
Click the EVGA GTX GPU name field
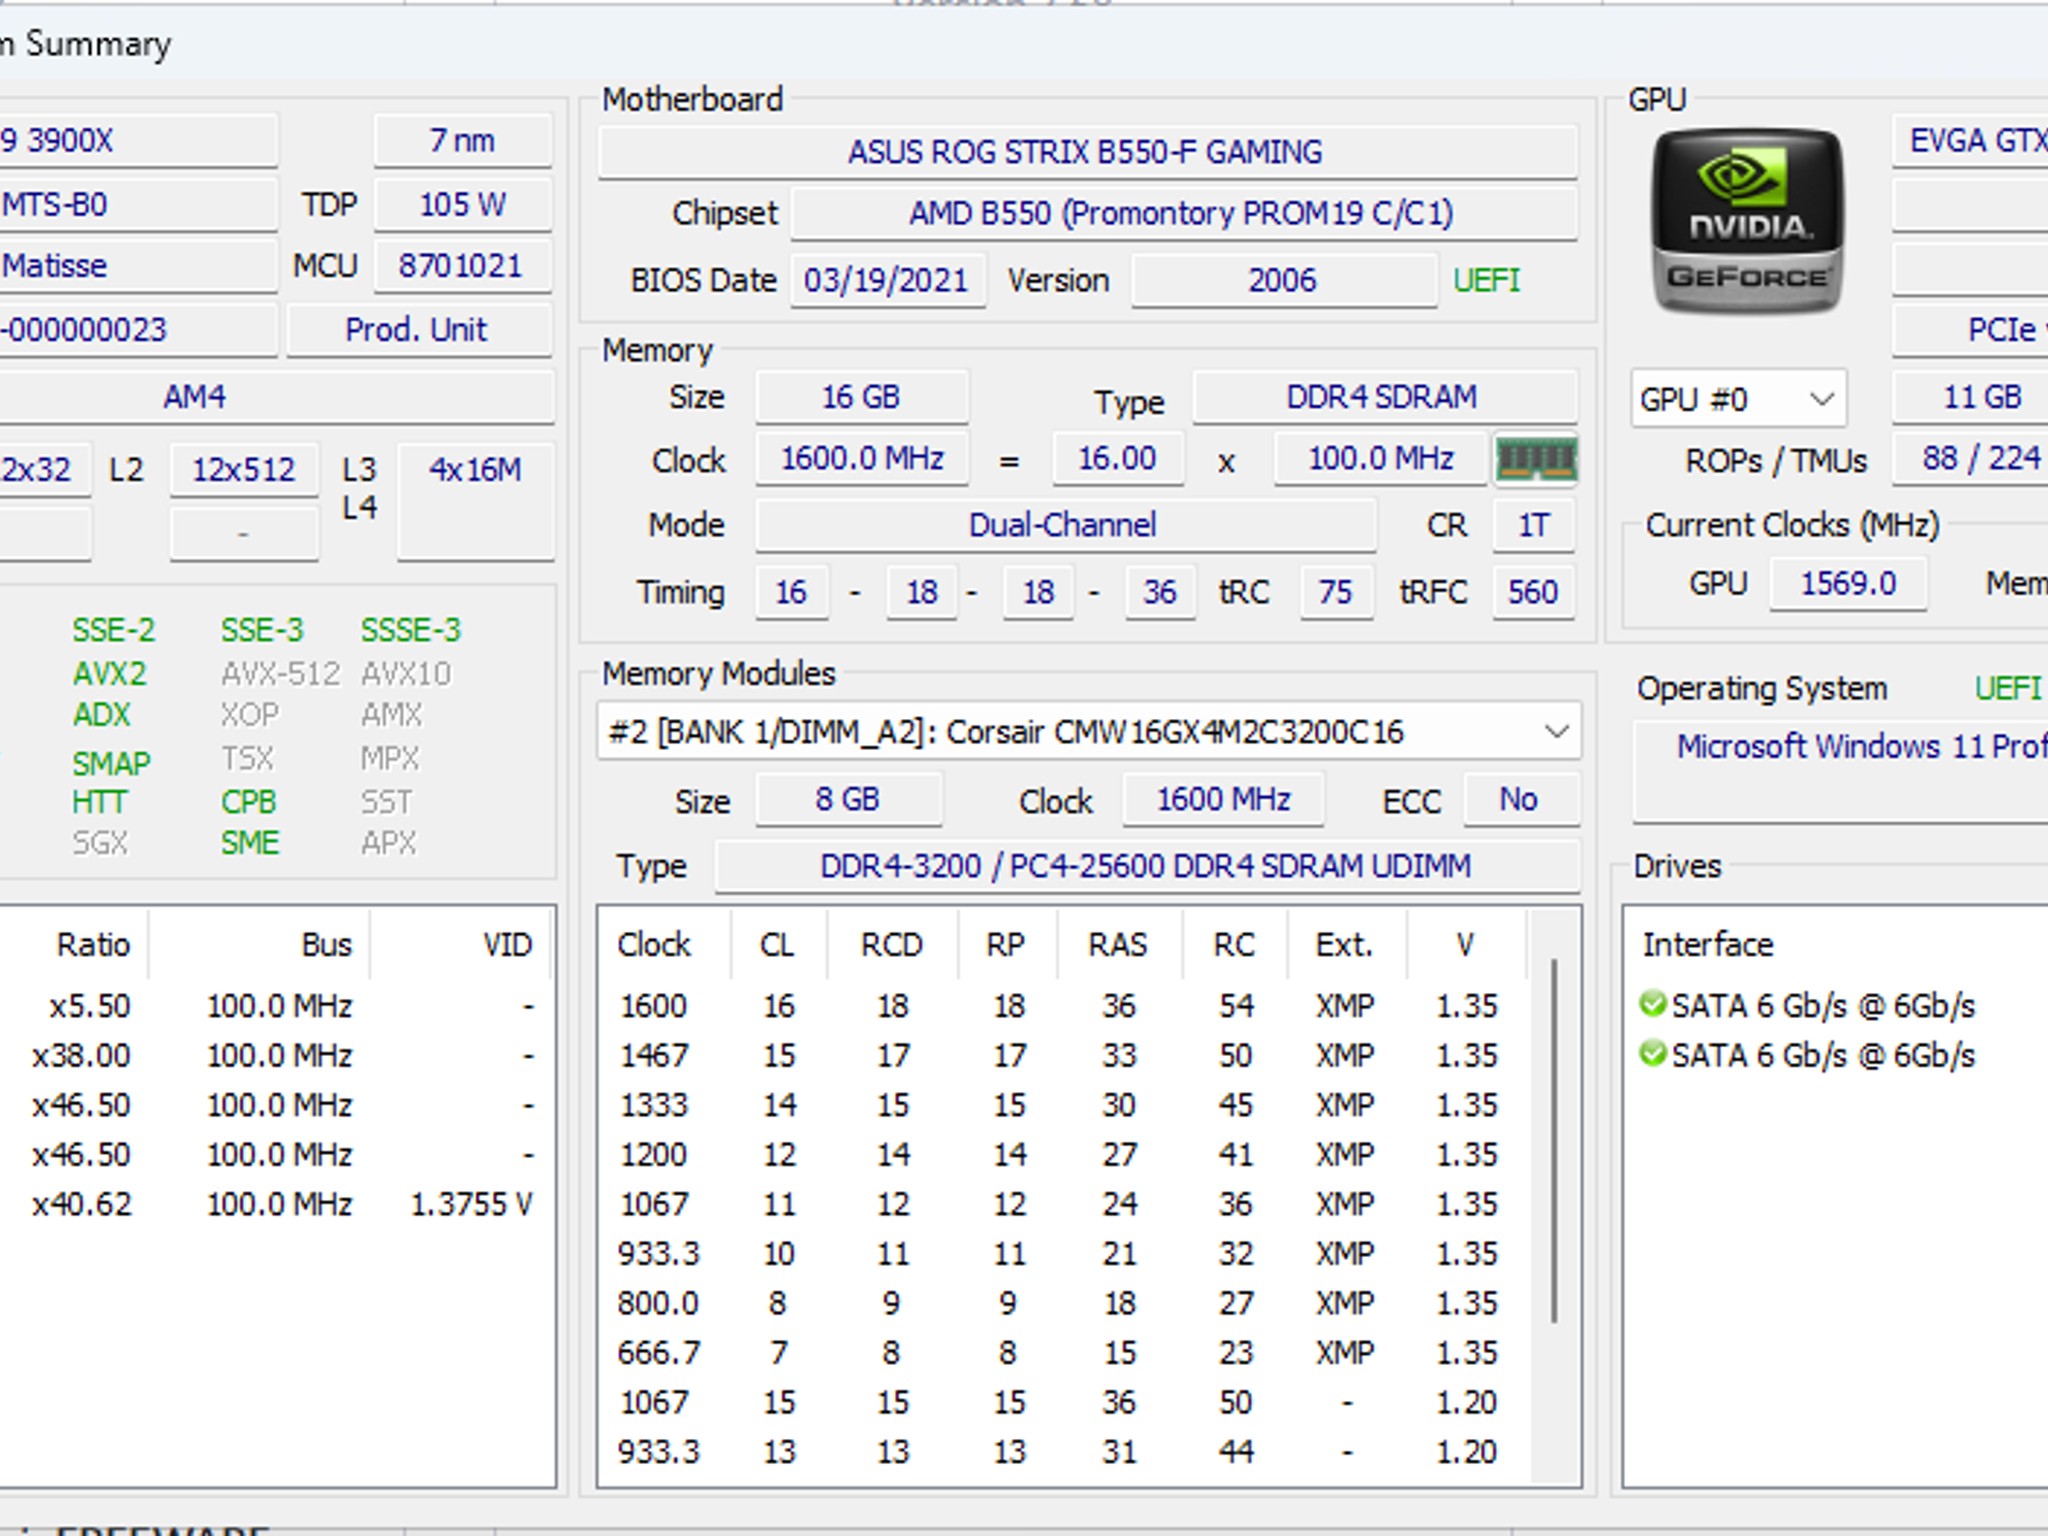pos(1970,140)
